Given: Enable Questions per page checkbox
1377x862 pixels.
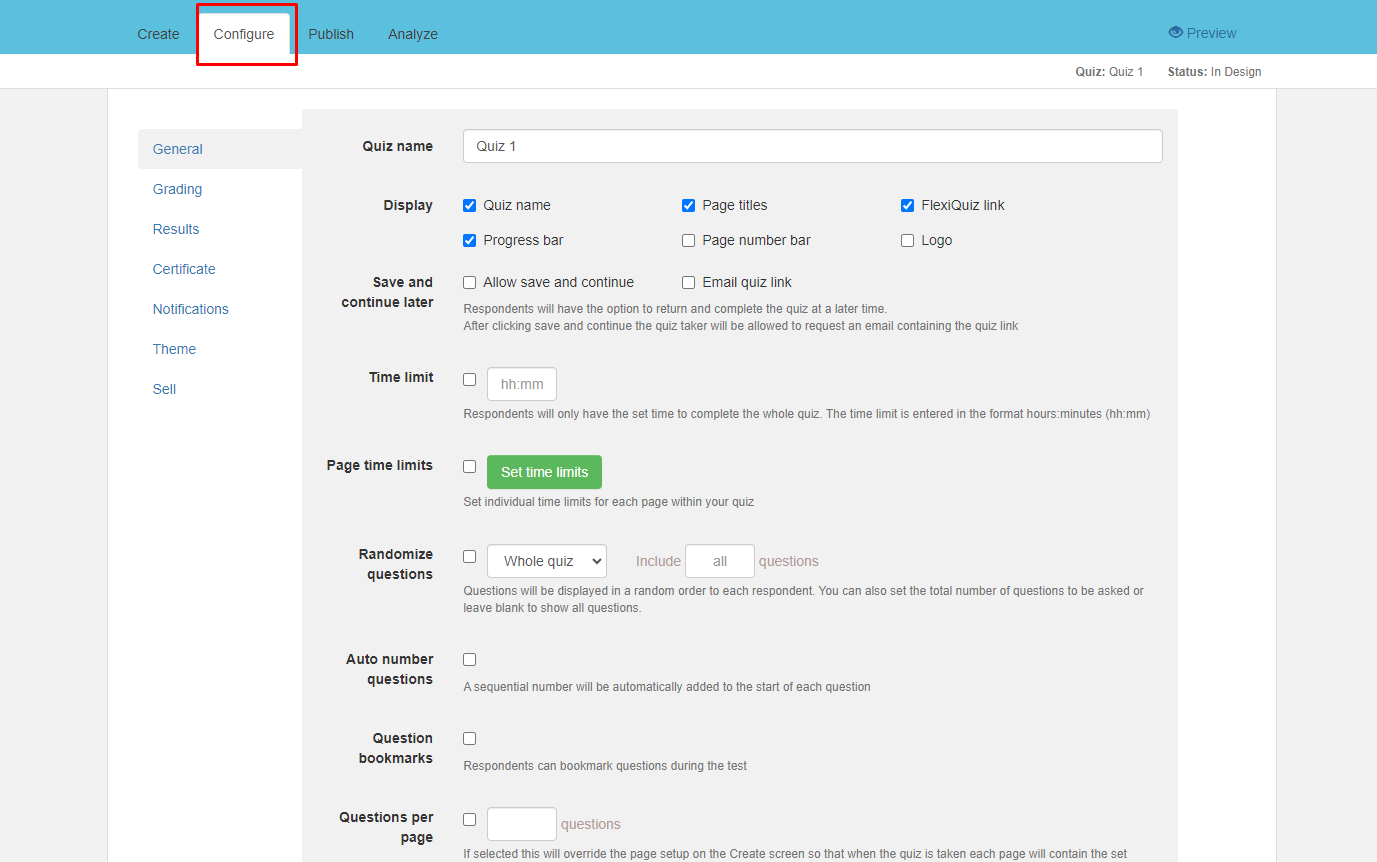Looking at the screenshot, I should (469, 819).
